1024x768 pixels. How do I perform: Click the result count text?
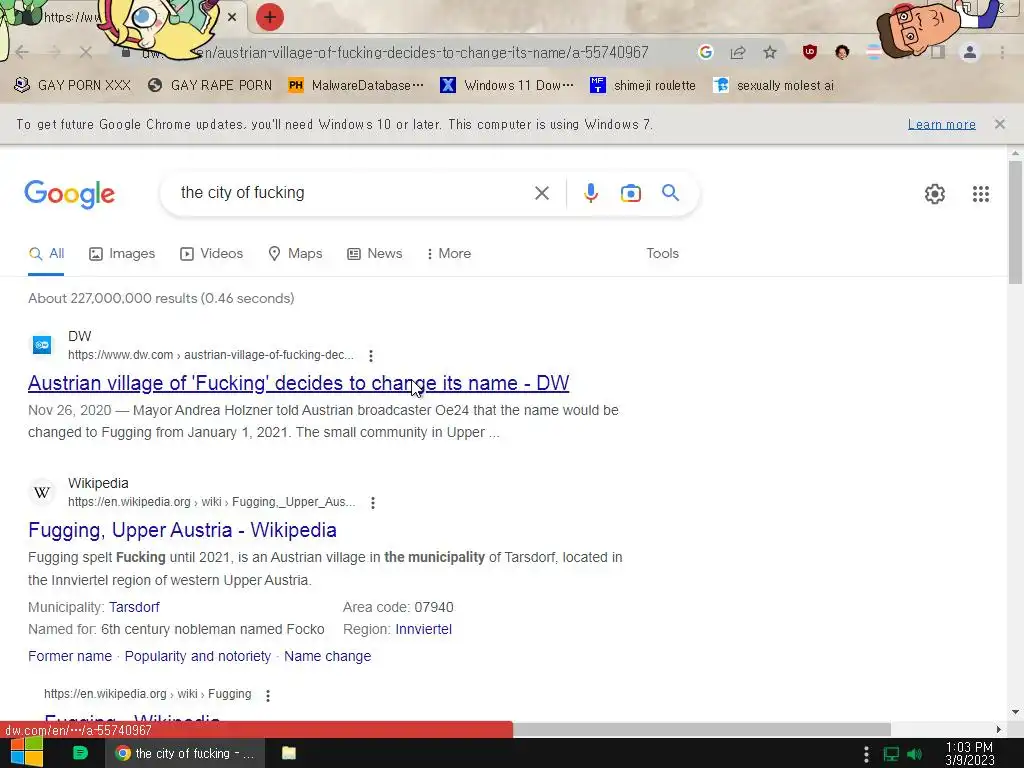tap(161, 298)
